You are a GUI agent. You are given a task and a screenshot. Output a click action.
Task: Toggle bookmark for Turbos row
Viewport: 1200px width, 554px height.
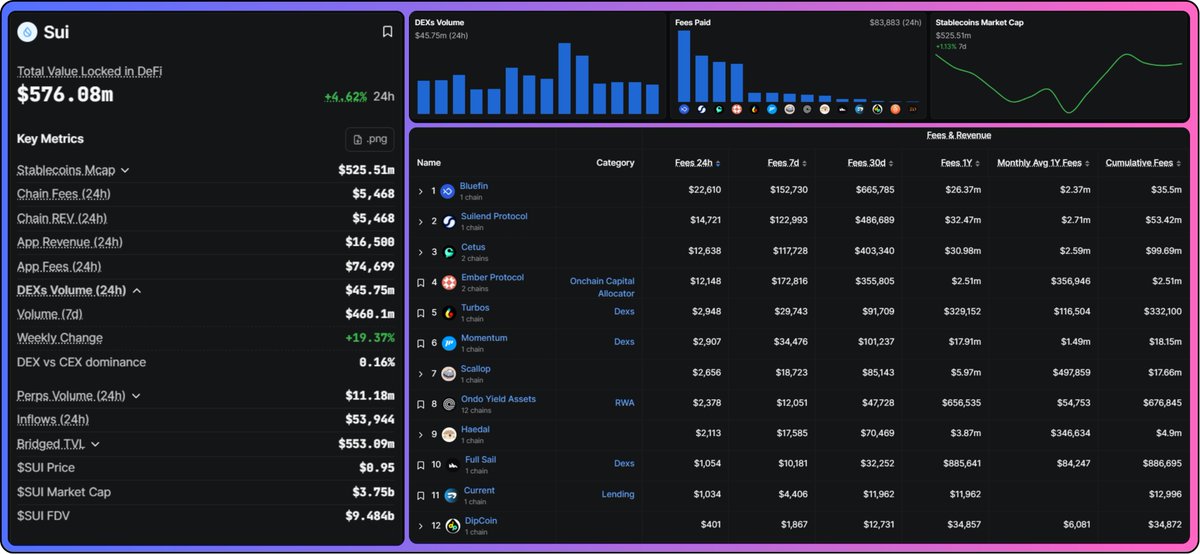click(x=420, y=313)
